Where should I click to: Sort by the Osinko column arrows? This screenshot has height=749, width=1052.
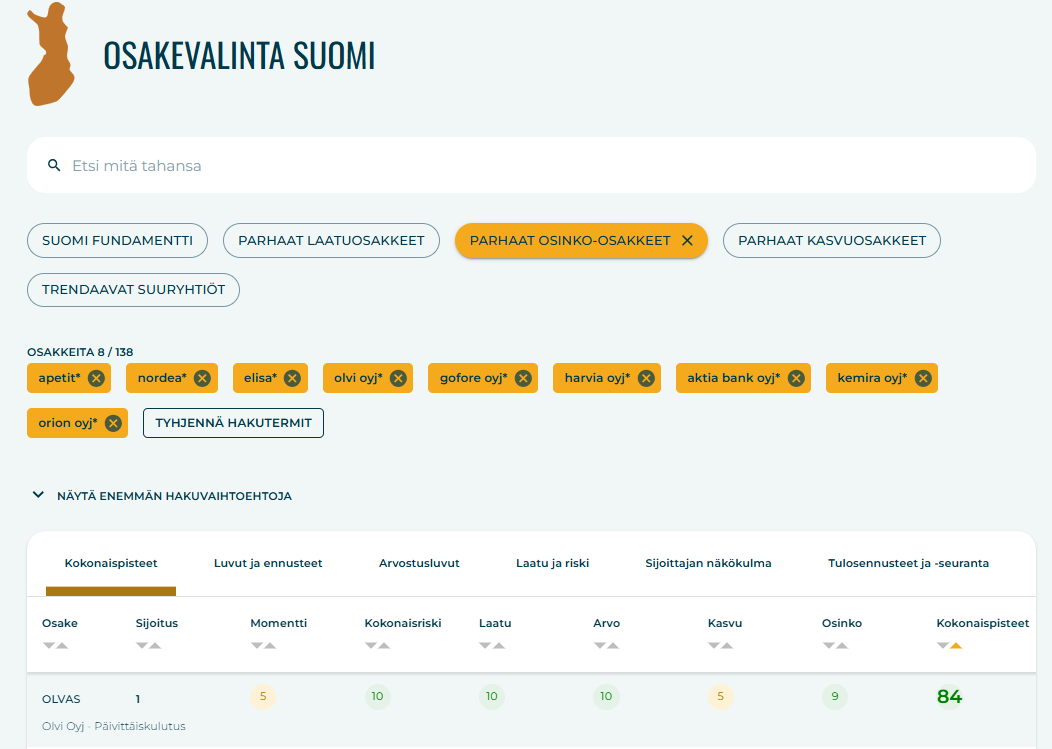835,646
